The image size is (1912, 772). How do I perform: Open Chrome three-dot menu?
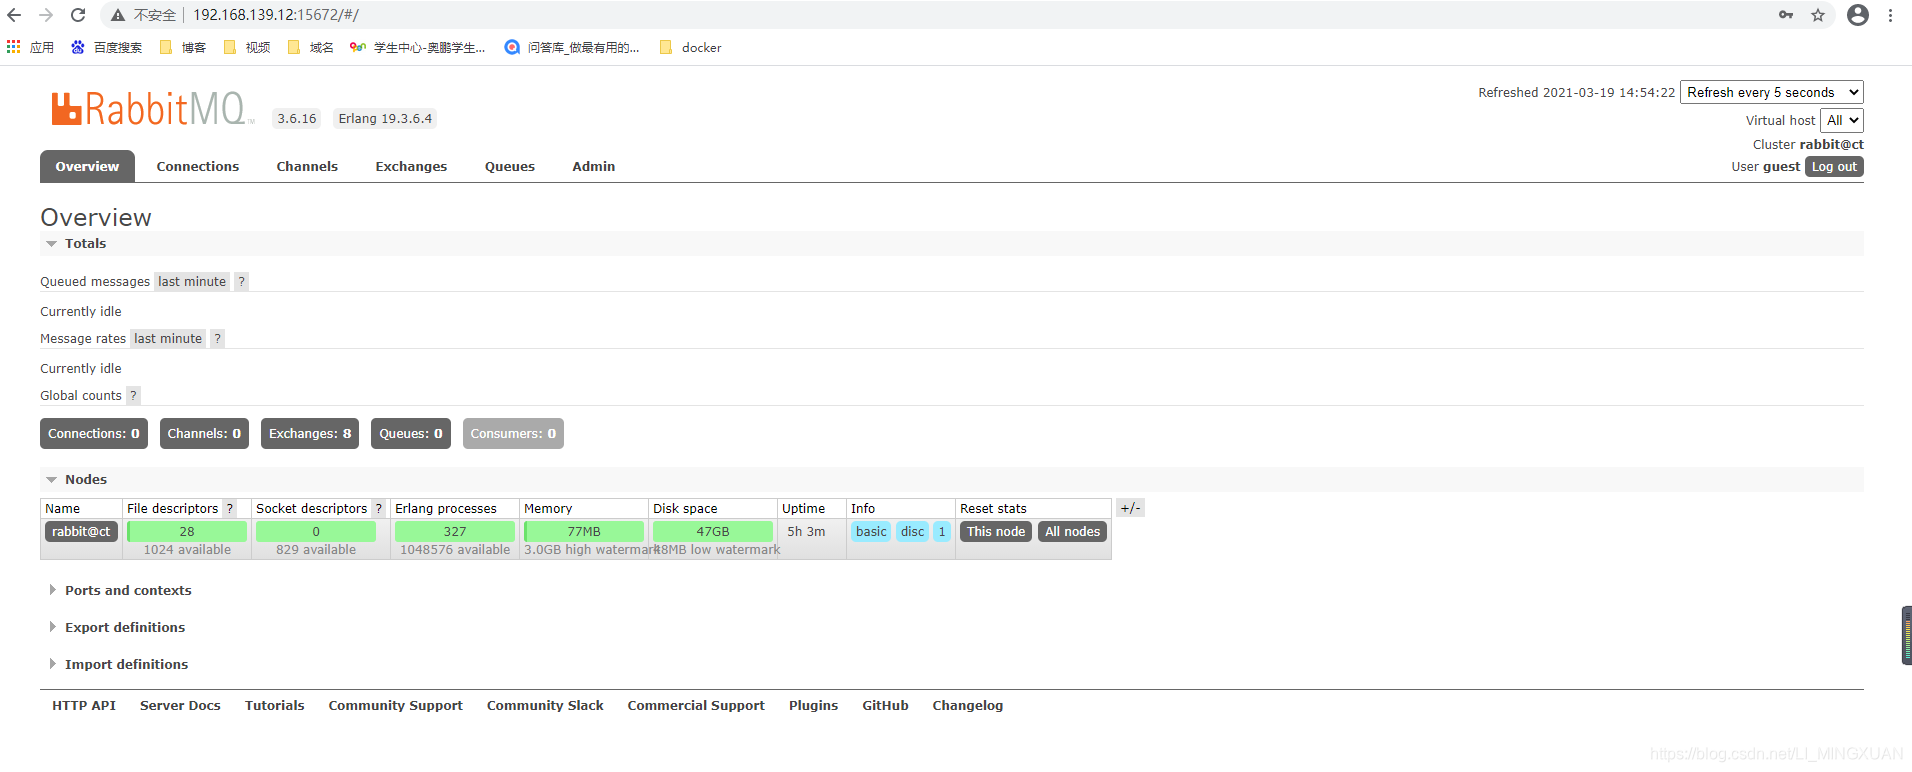click(x=1890, y=15)
